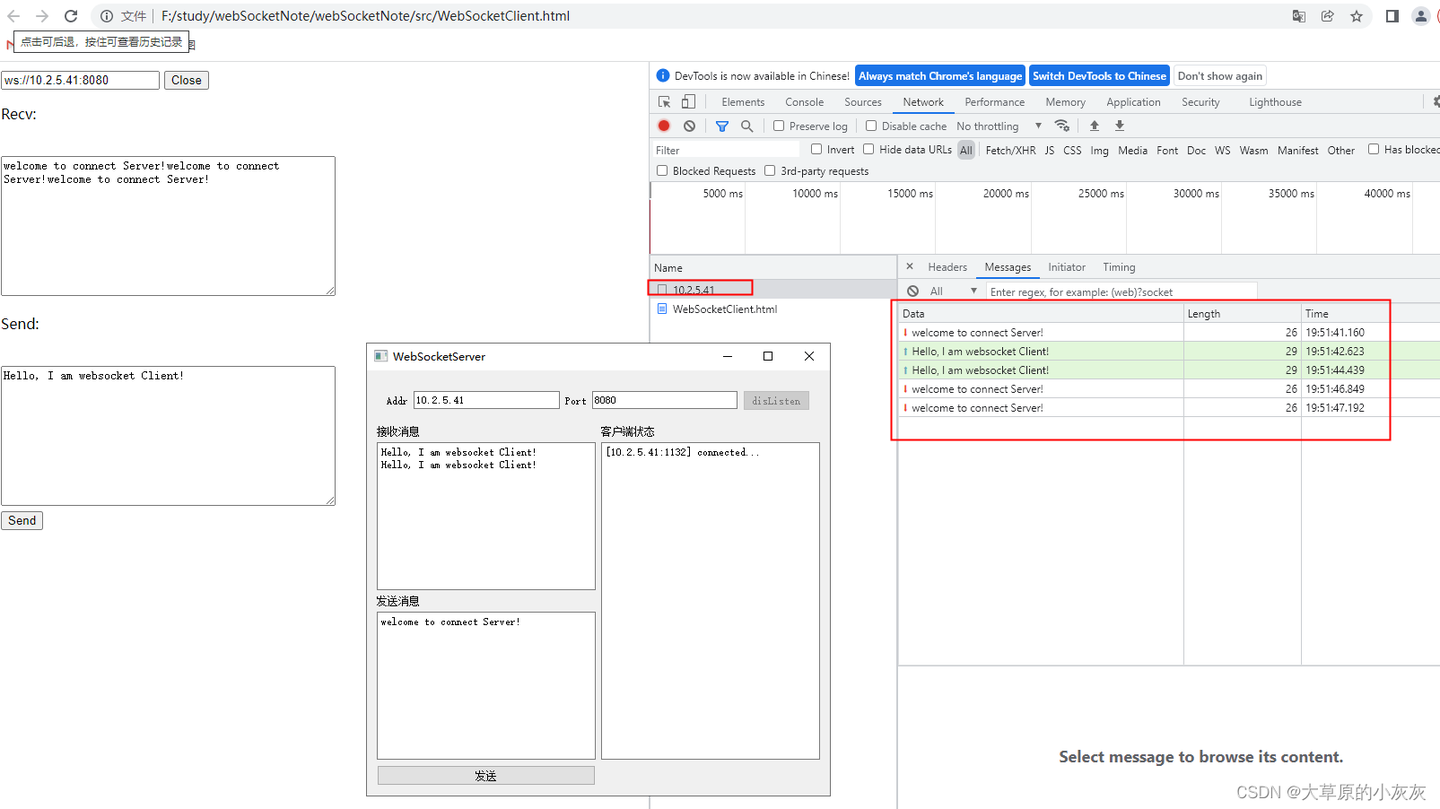This screenshot has width=1440, height=809.
Task: Open the No throttling dropdown
Action: [999, 126]
